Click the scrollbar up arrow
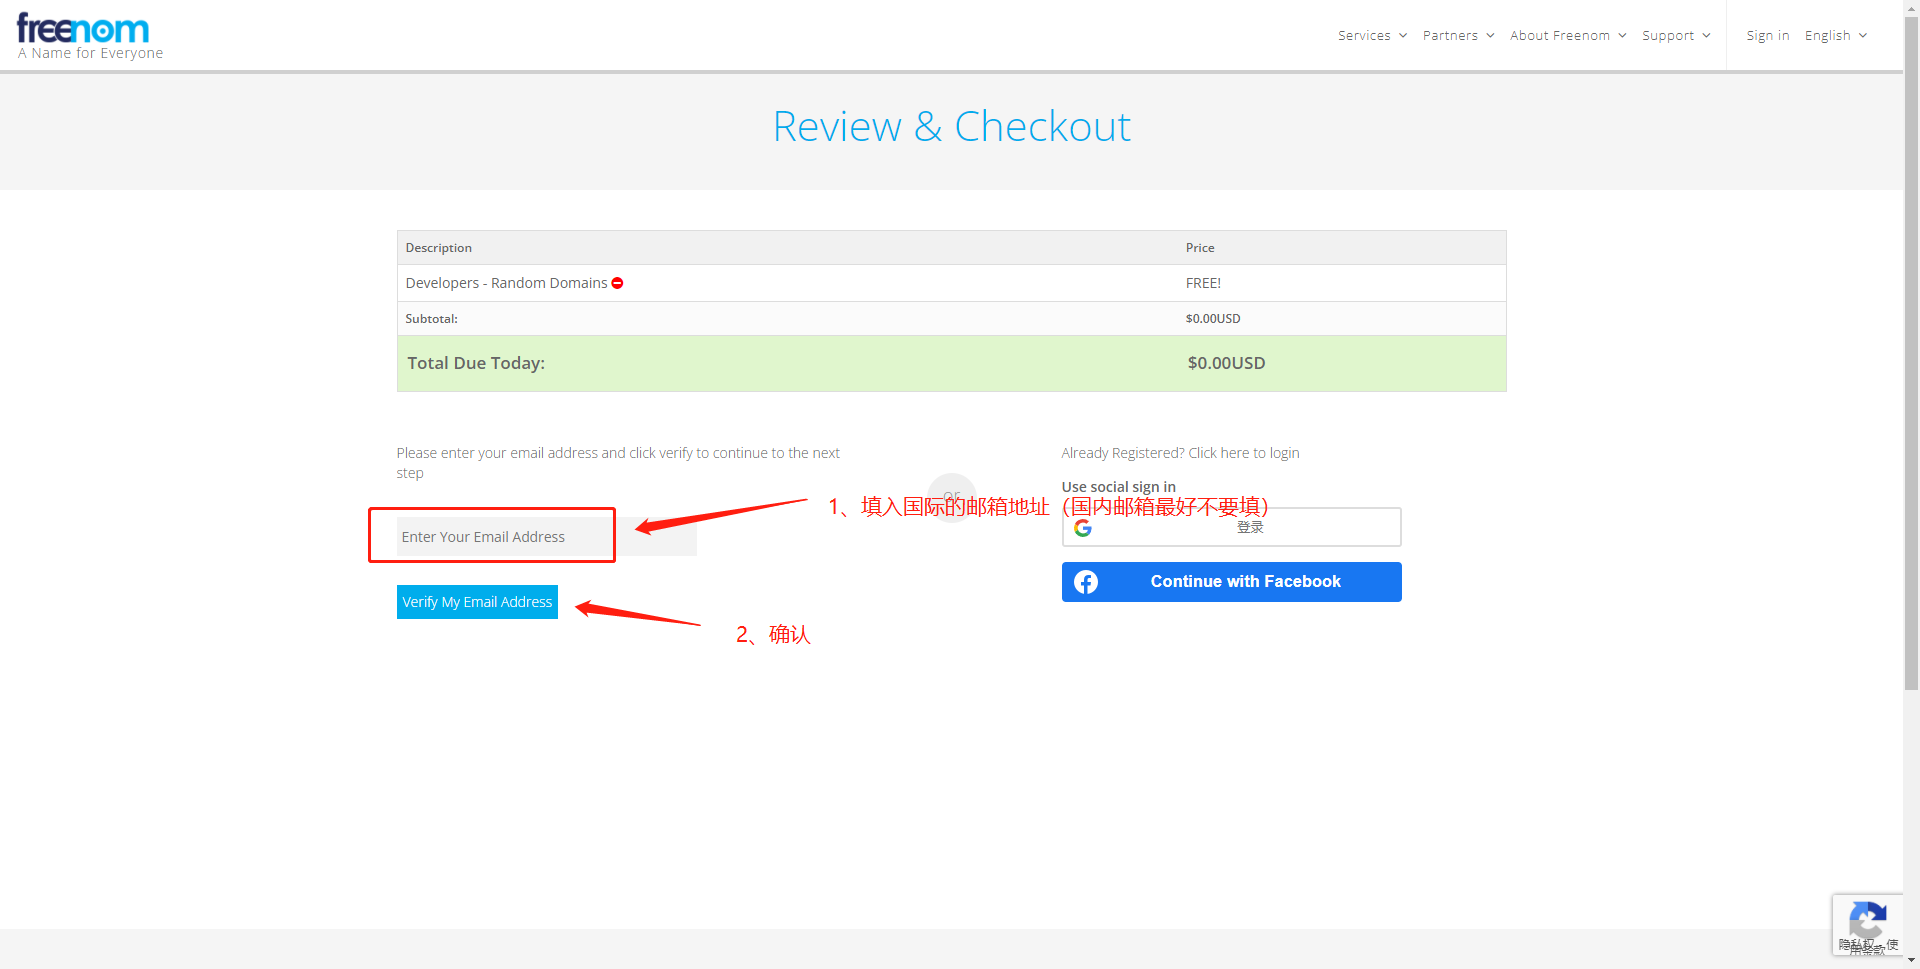Screen dimensions: 1920x969 pyautogui.click(x=1911, y=7)
